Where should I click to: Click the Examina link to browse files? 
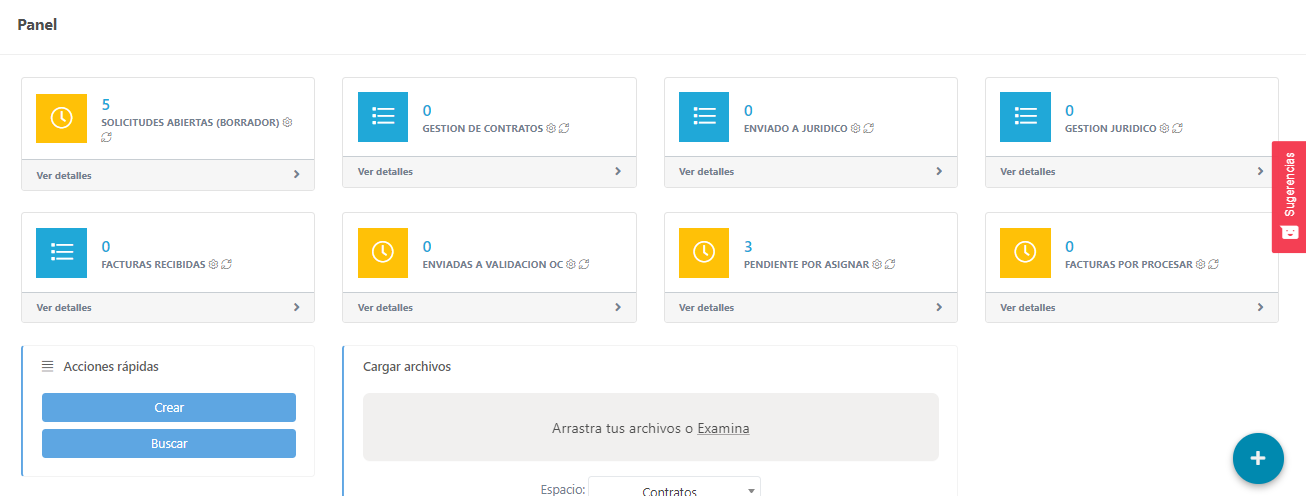point(723,428)
